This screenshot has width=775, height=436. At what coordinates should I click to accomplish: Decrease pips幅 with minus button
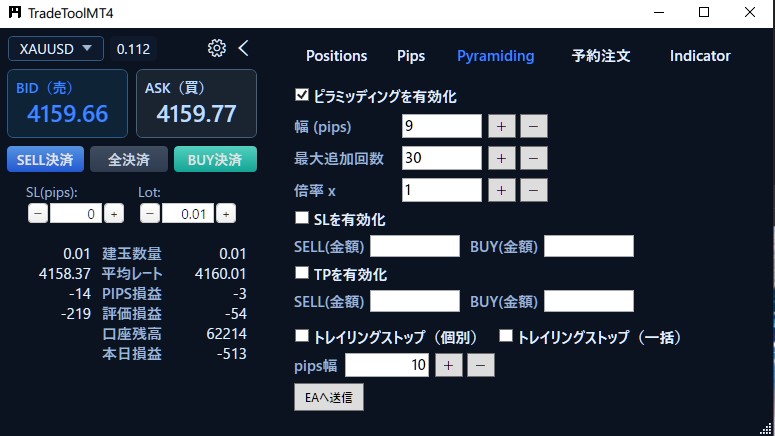coord(480,365)
